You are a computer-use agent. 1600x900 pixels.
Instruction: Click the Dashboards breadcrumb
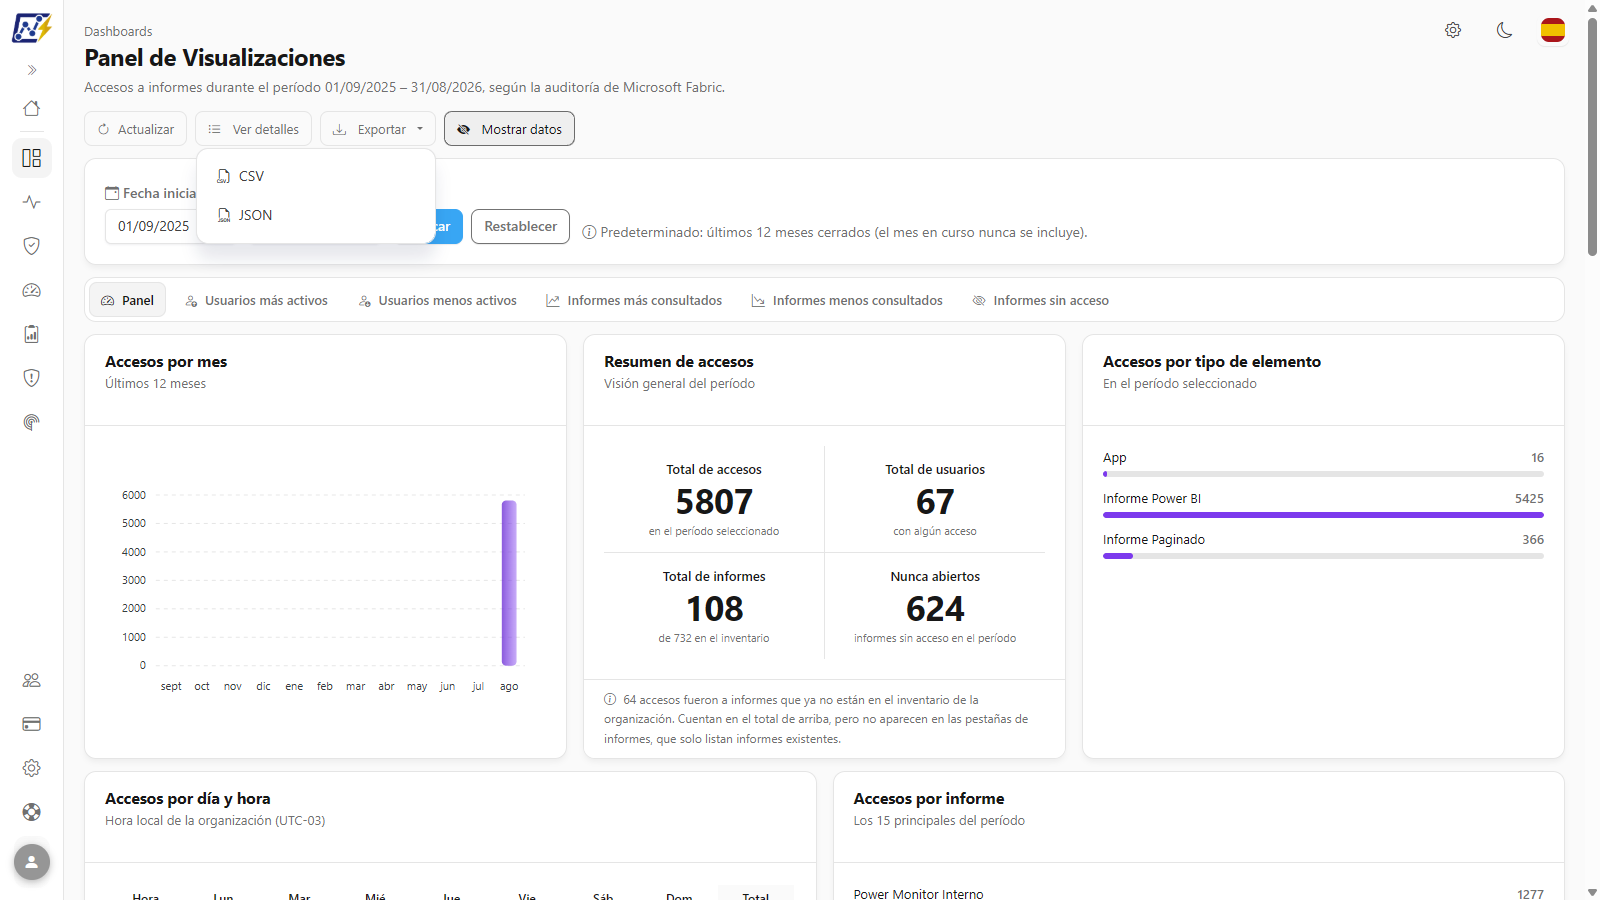[x=118, y=31]
